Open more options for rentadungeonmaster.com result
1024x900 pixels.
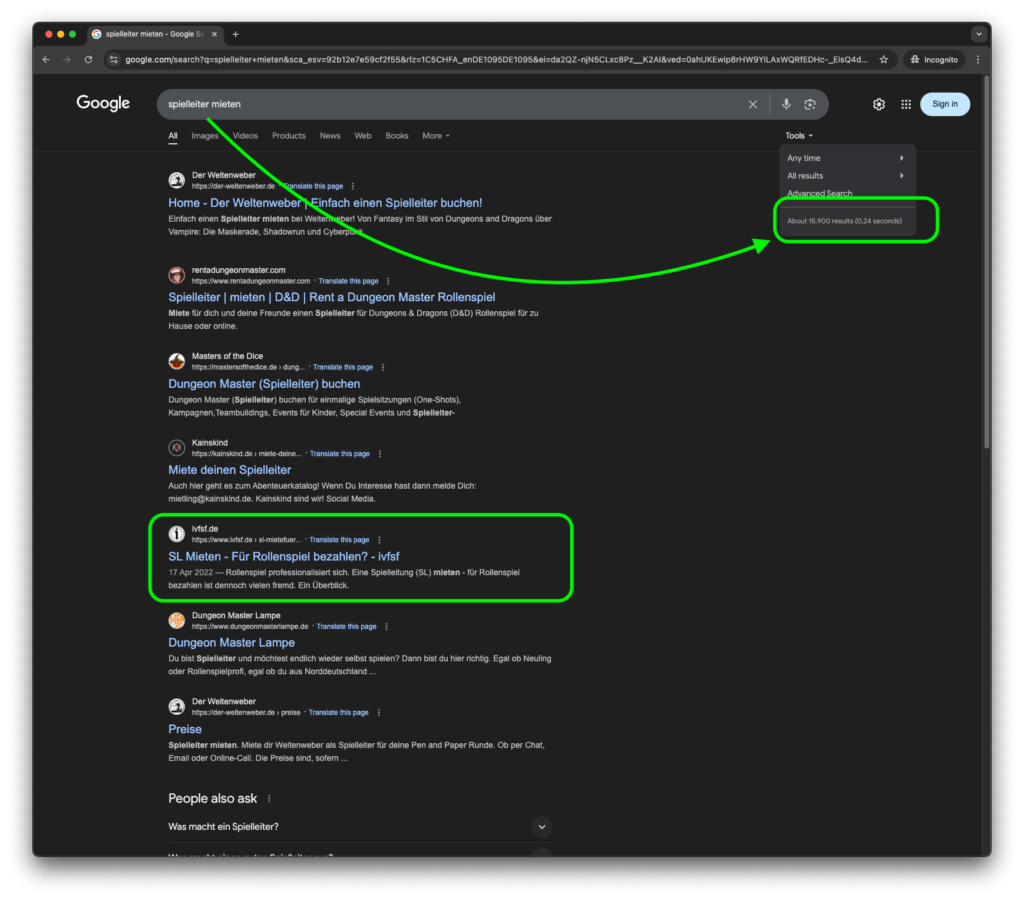coord(388,281)
